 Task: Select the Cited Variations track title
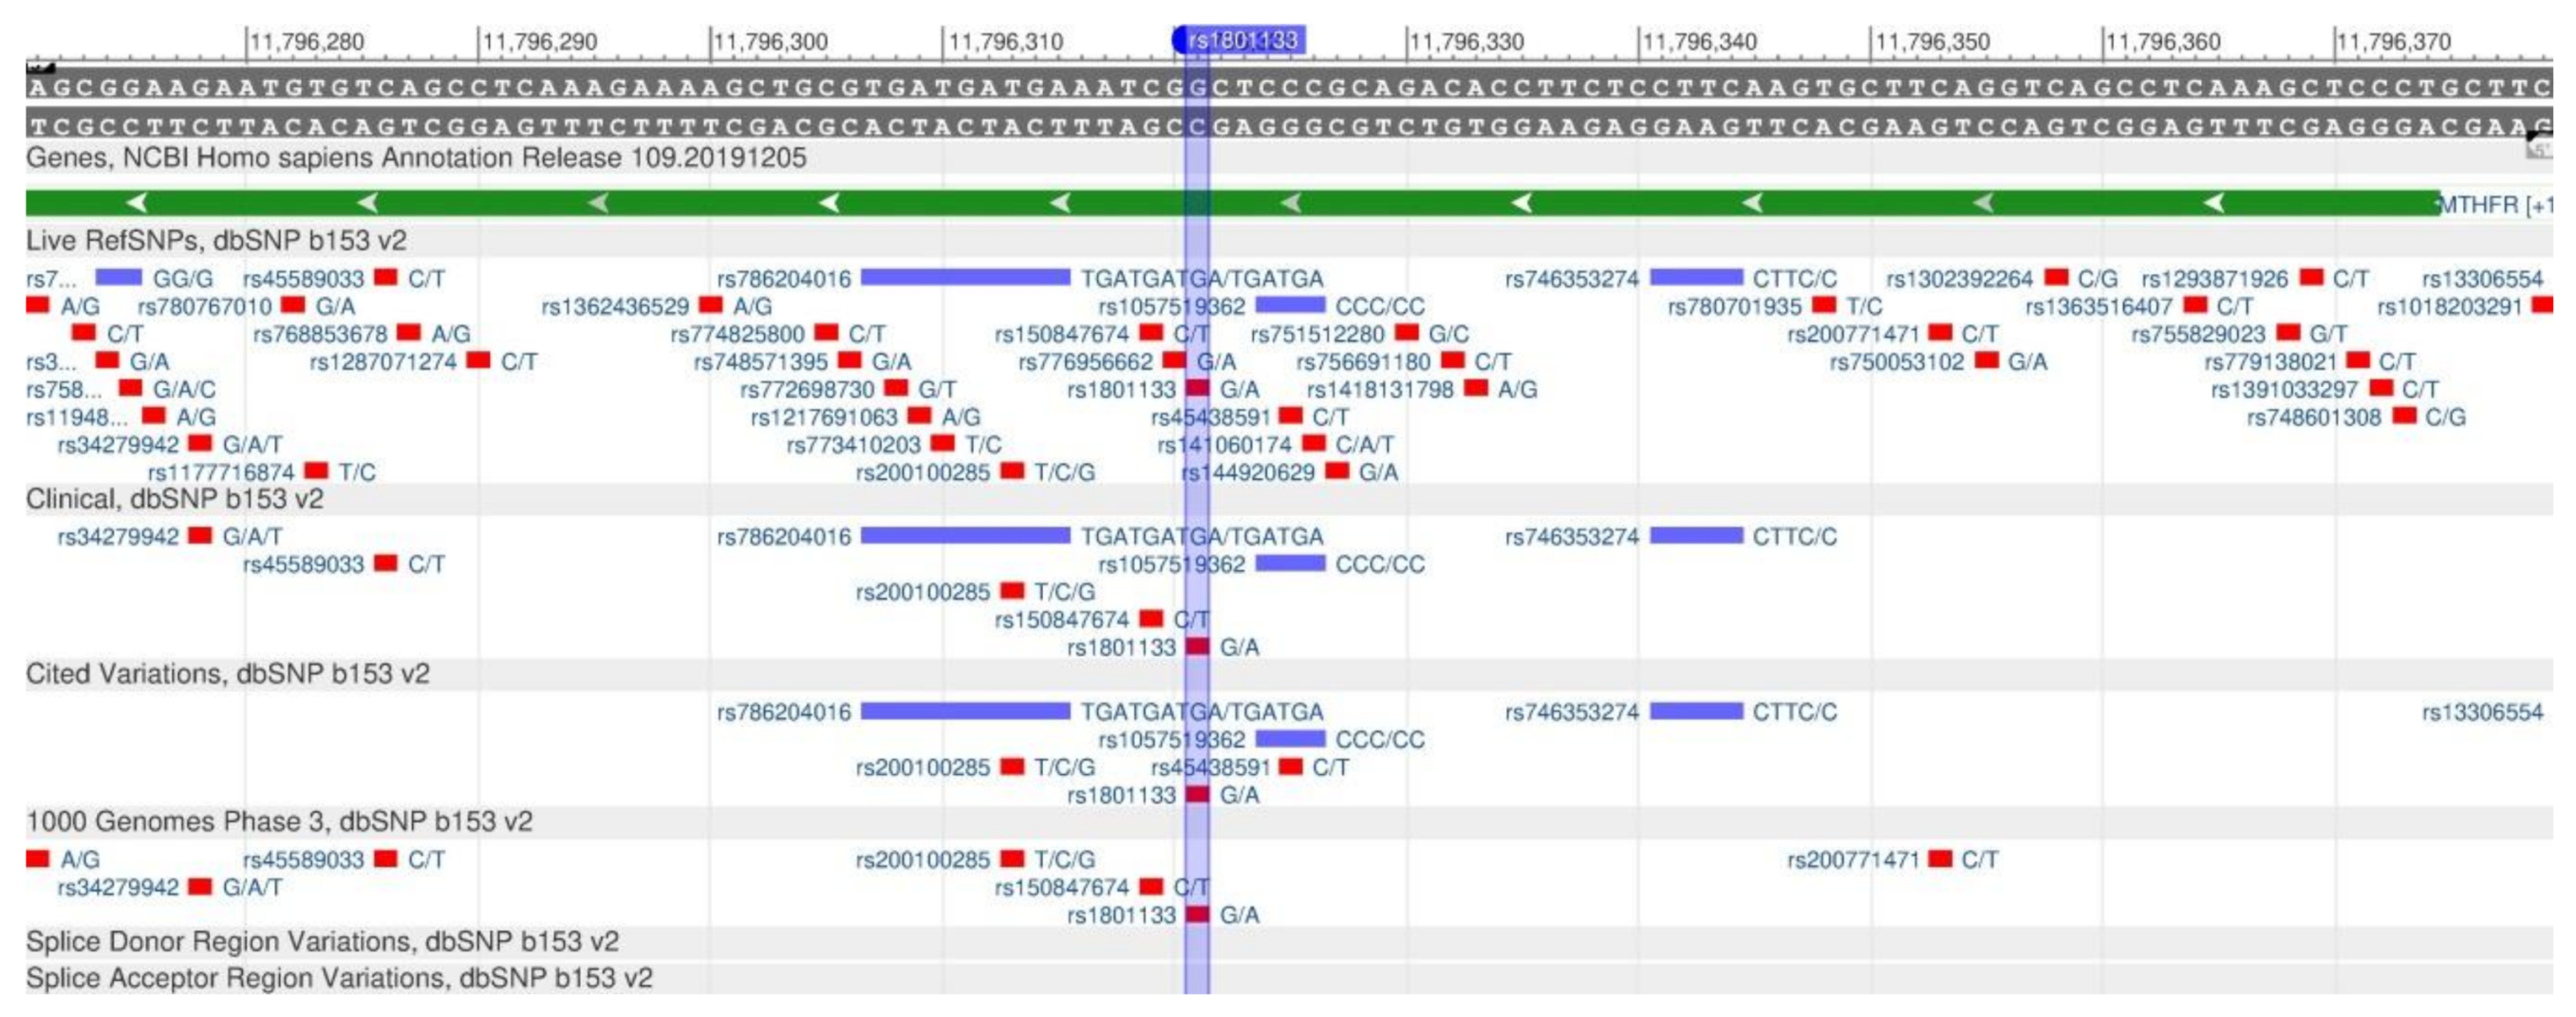click(228, 674)
